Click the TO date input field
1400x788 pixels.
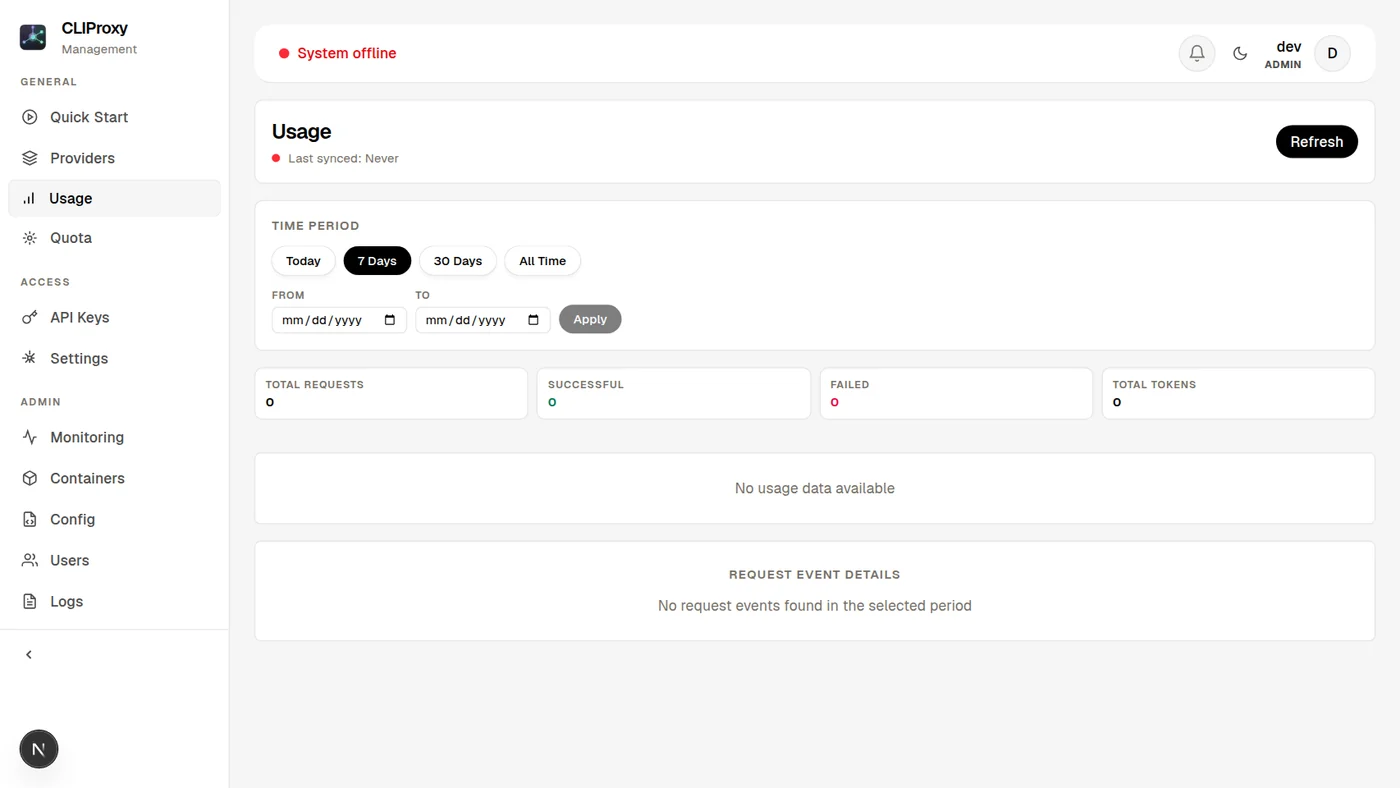[482, 320]
